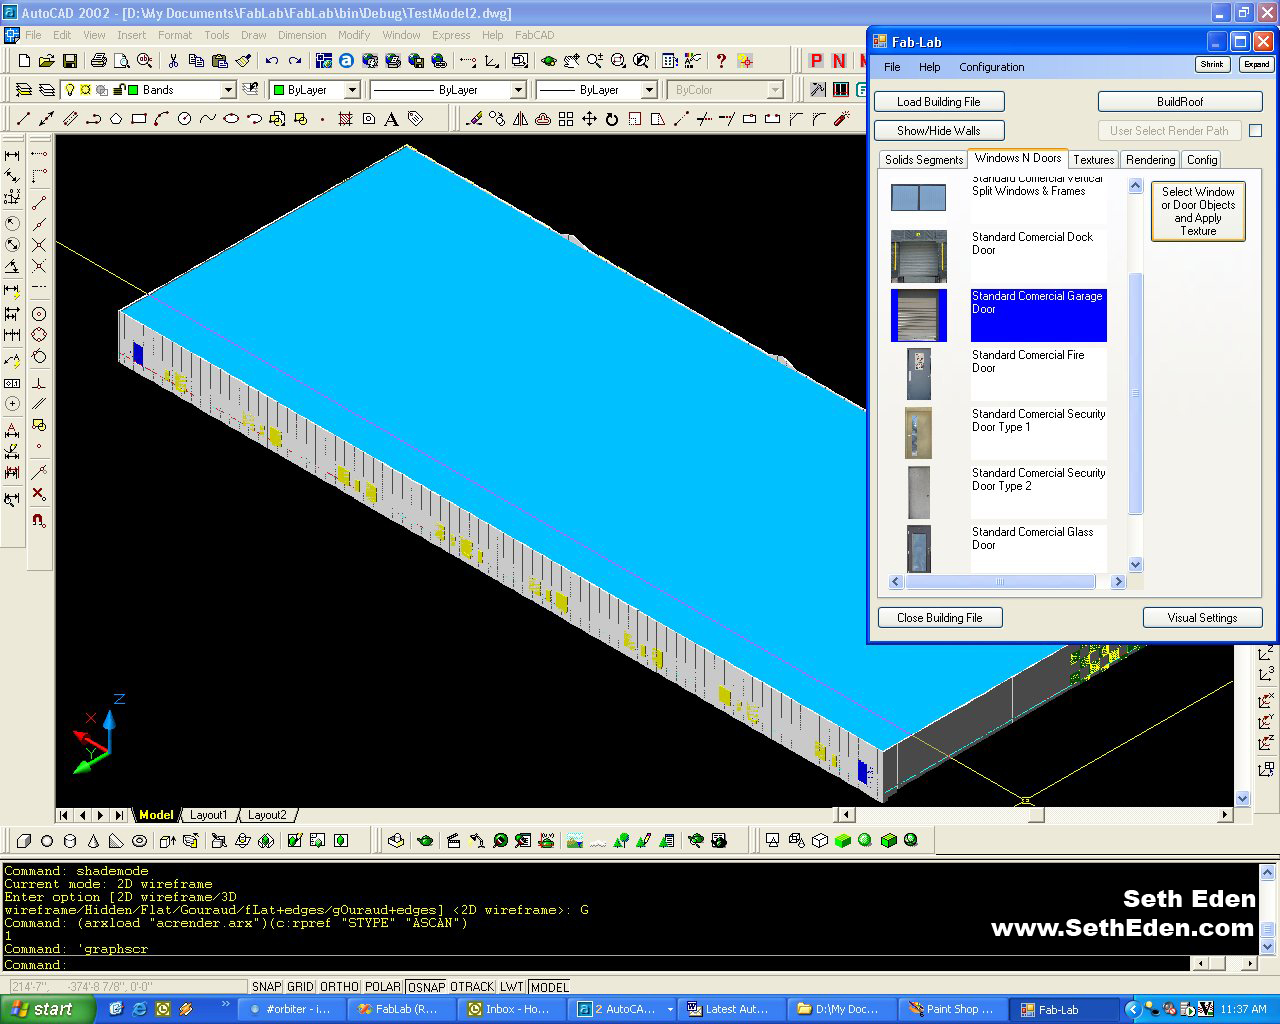Viewport: 1280px width, 1024px height.
Task: Click the Linear Dimension tool
Action: tap(12, 156)
